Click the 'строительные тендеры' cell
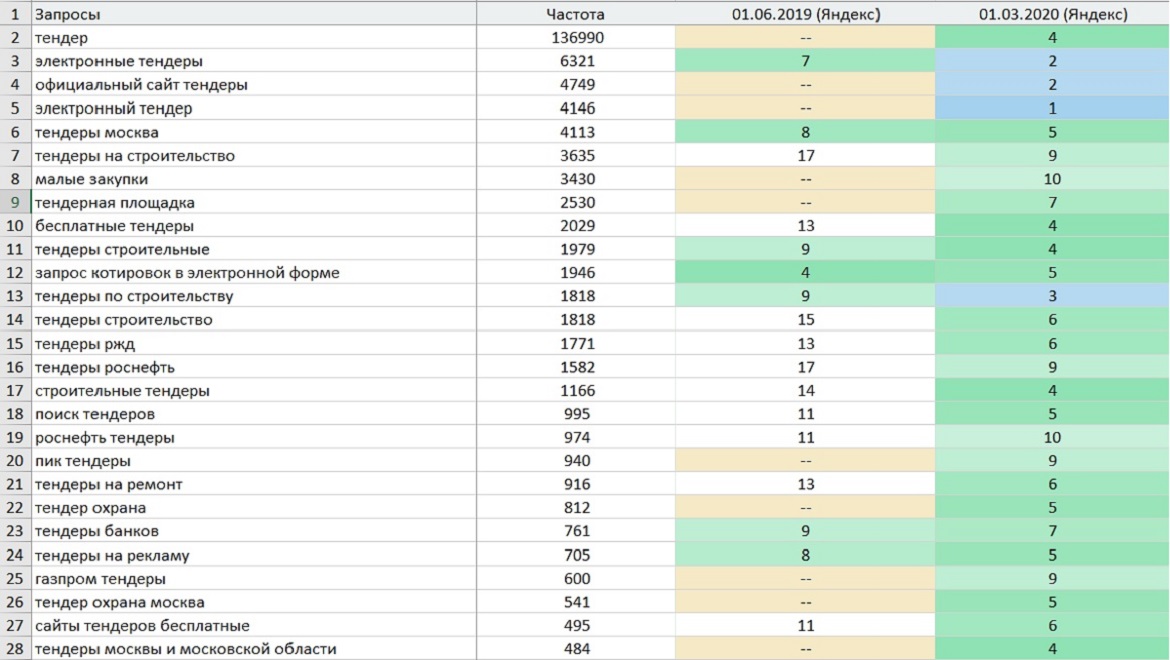Viewport: 1170px width, 660px height. coord(254,390)
